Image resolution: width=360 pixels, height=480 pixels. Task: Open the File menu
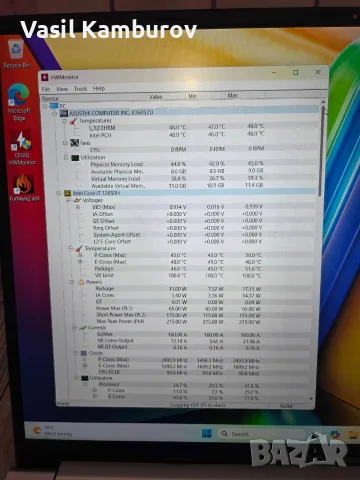(x=46, y=89)
